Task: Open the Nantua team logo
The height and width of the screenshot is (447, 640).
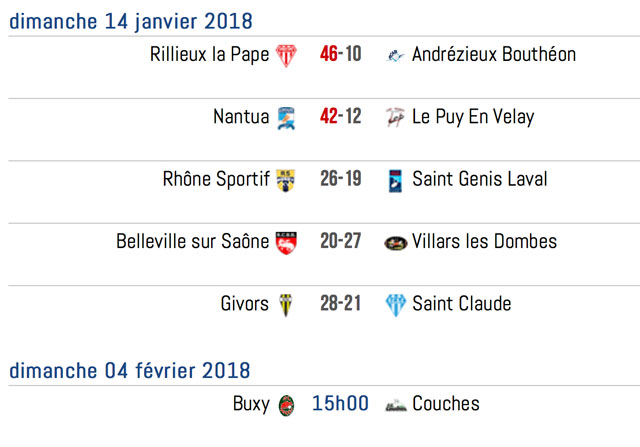Action: coord(286,118)
